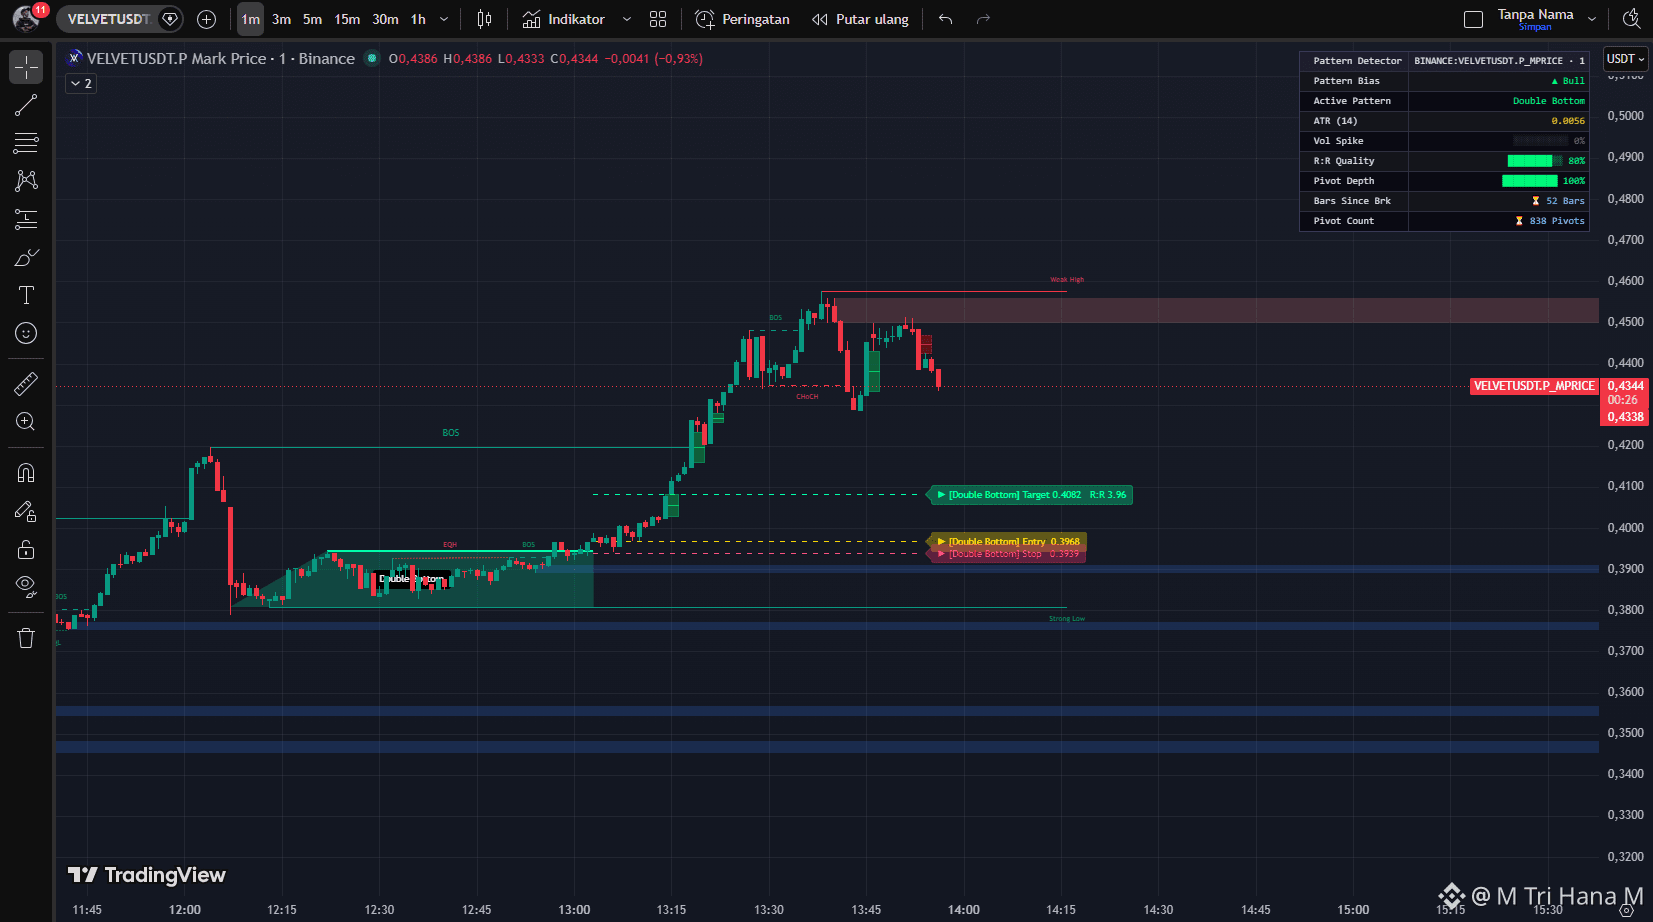Open the Fibonacci retracement tools
The height and width of the screenshot is (922, 1653).
point(26,143)
